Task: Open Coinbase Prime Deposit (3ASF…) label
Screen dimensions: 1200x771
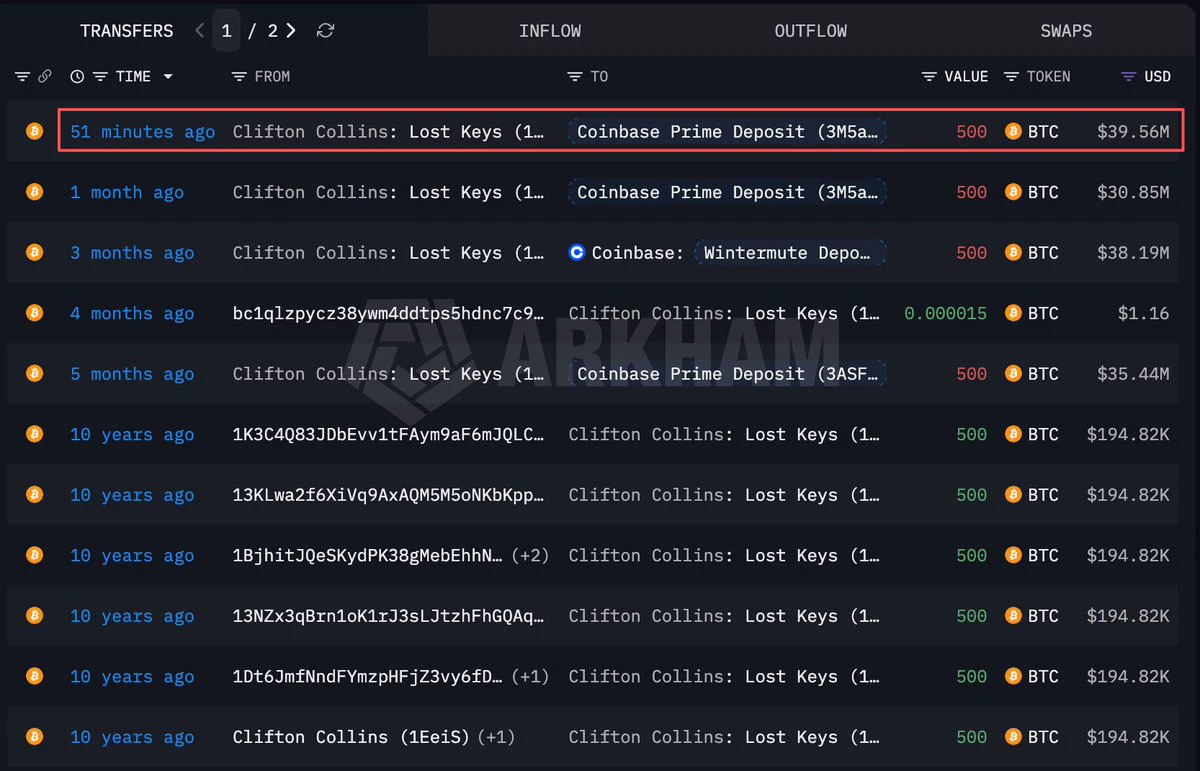Action: (727, 374)
